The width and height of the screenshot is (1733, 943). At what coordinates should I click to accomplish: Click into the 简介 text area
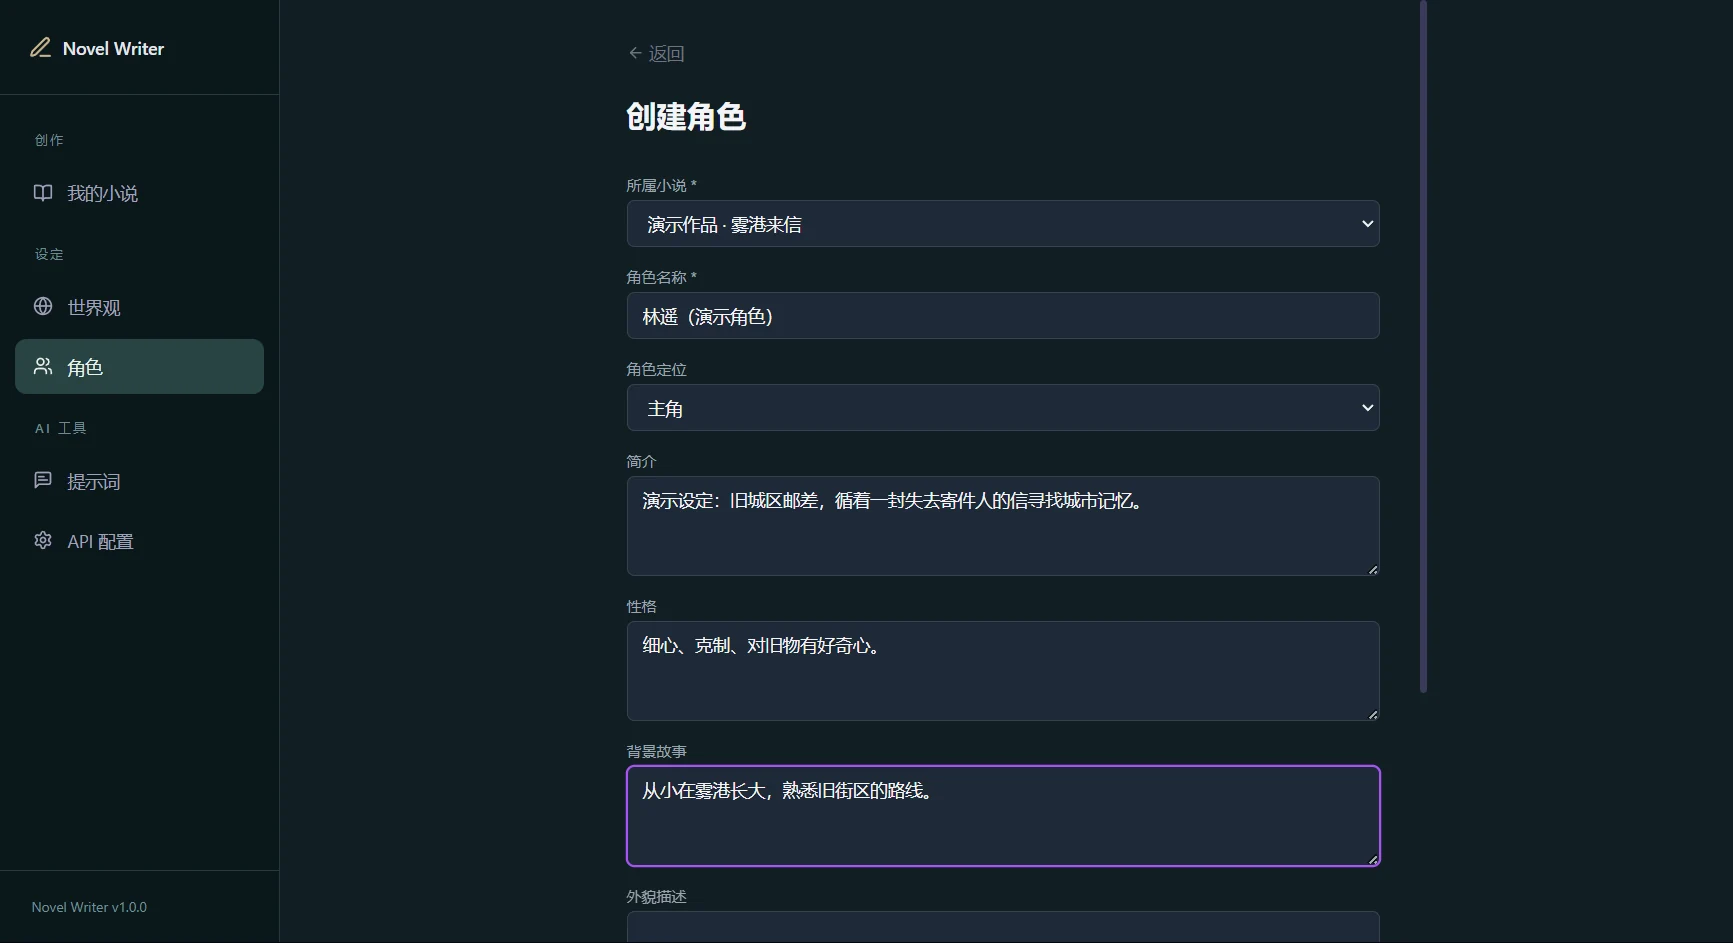[x=1003, y=526]
